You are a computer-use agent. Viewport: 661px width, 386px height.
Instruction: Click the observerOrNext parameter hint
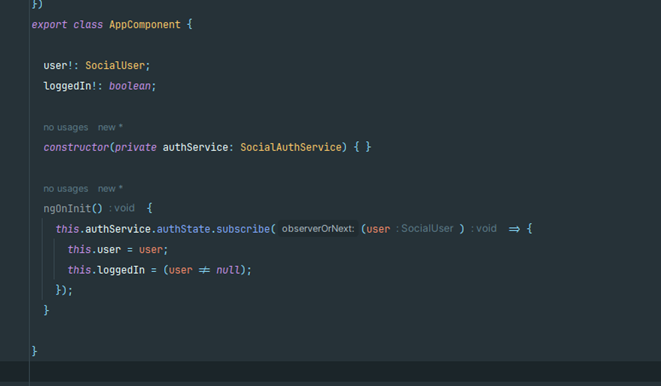click(318, 229)
